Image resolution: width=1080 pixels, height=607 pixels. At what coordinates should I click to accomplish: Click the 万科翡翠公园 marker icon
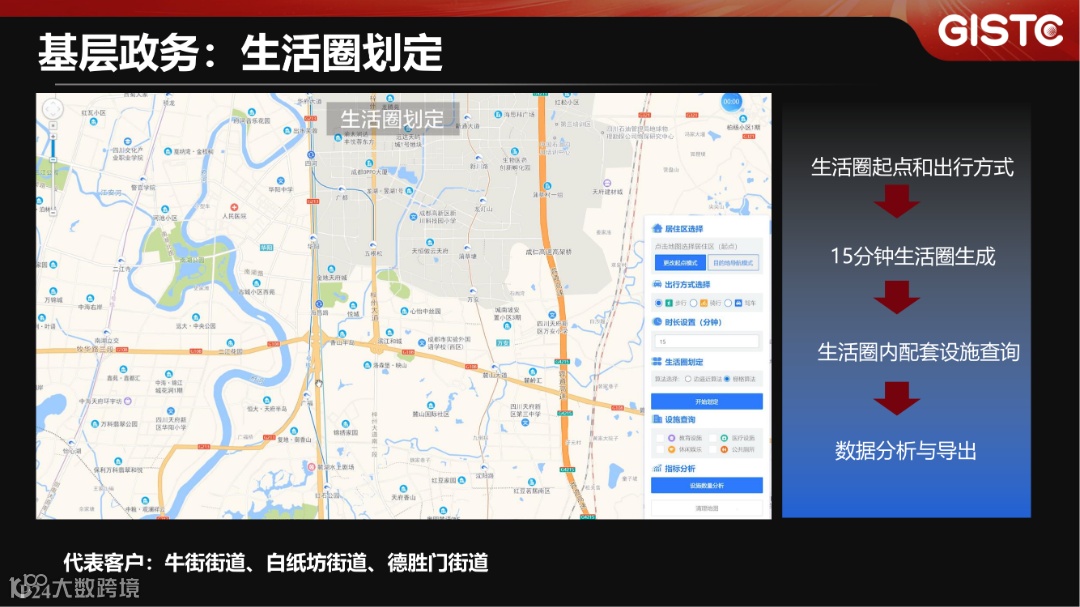coord(95,424)
